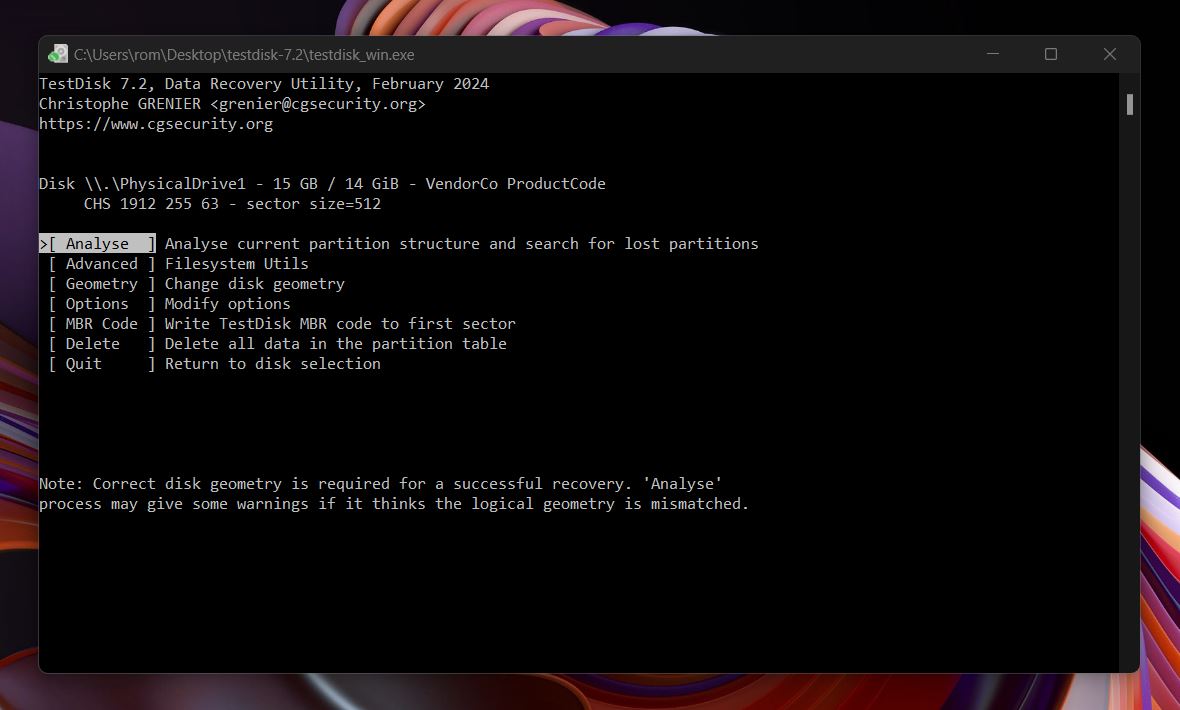
Task: Click the grenier@cgsecurity.org email address
Action: click(318, 104)
